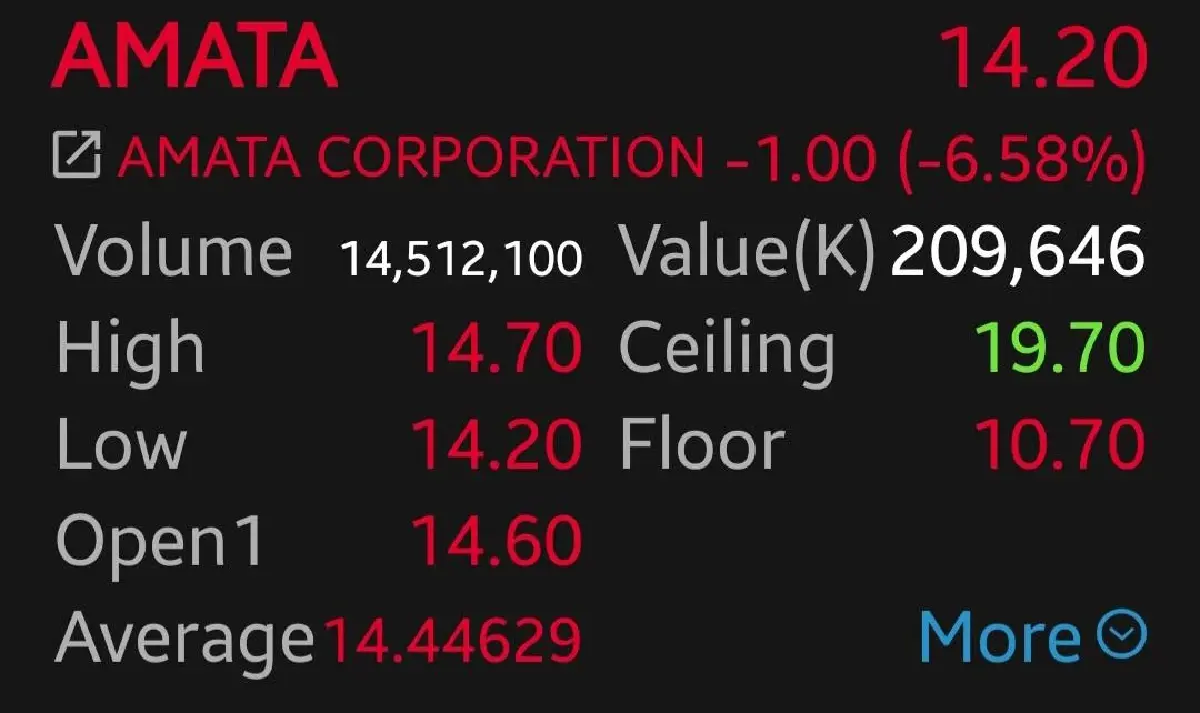This screenshot has width=1200, height=713.
Task: Select the Value(K) amount 209,646
Action: [1017, 250]
